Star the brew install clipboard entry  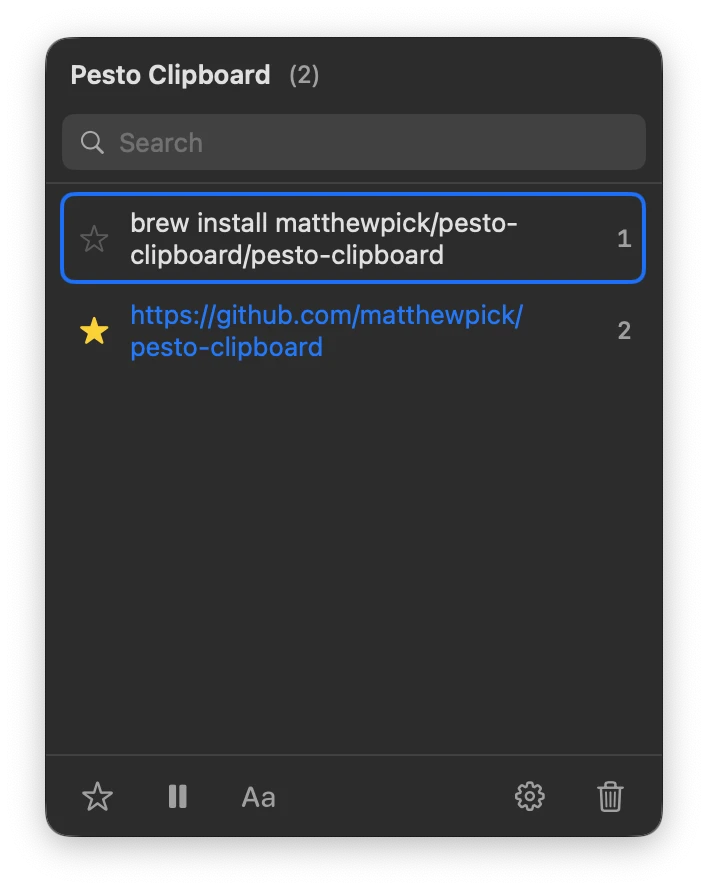click(94, 238)
